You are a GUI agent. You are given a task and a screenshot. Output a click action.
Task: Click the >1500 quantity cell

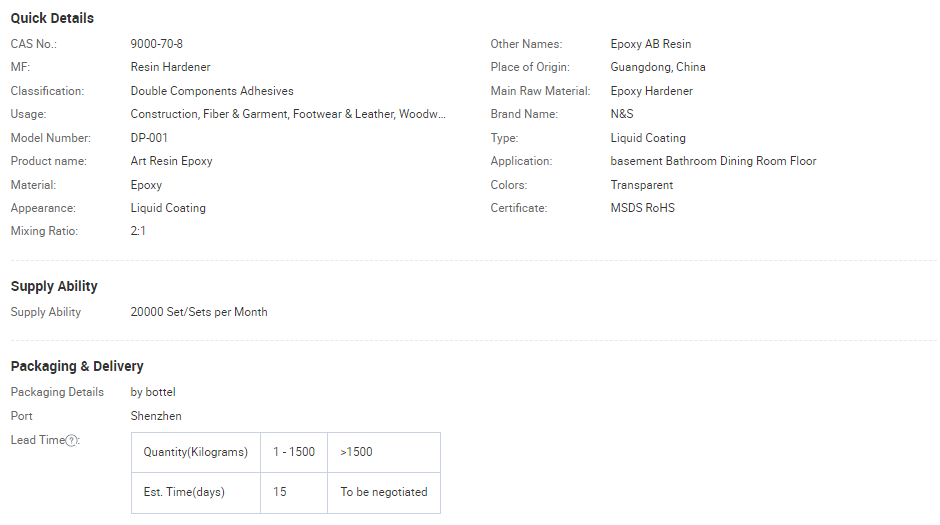[356, 452]
